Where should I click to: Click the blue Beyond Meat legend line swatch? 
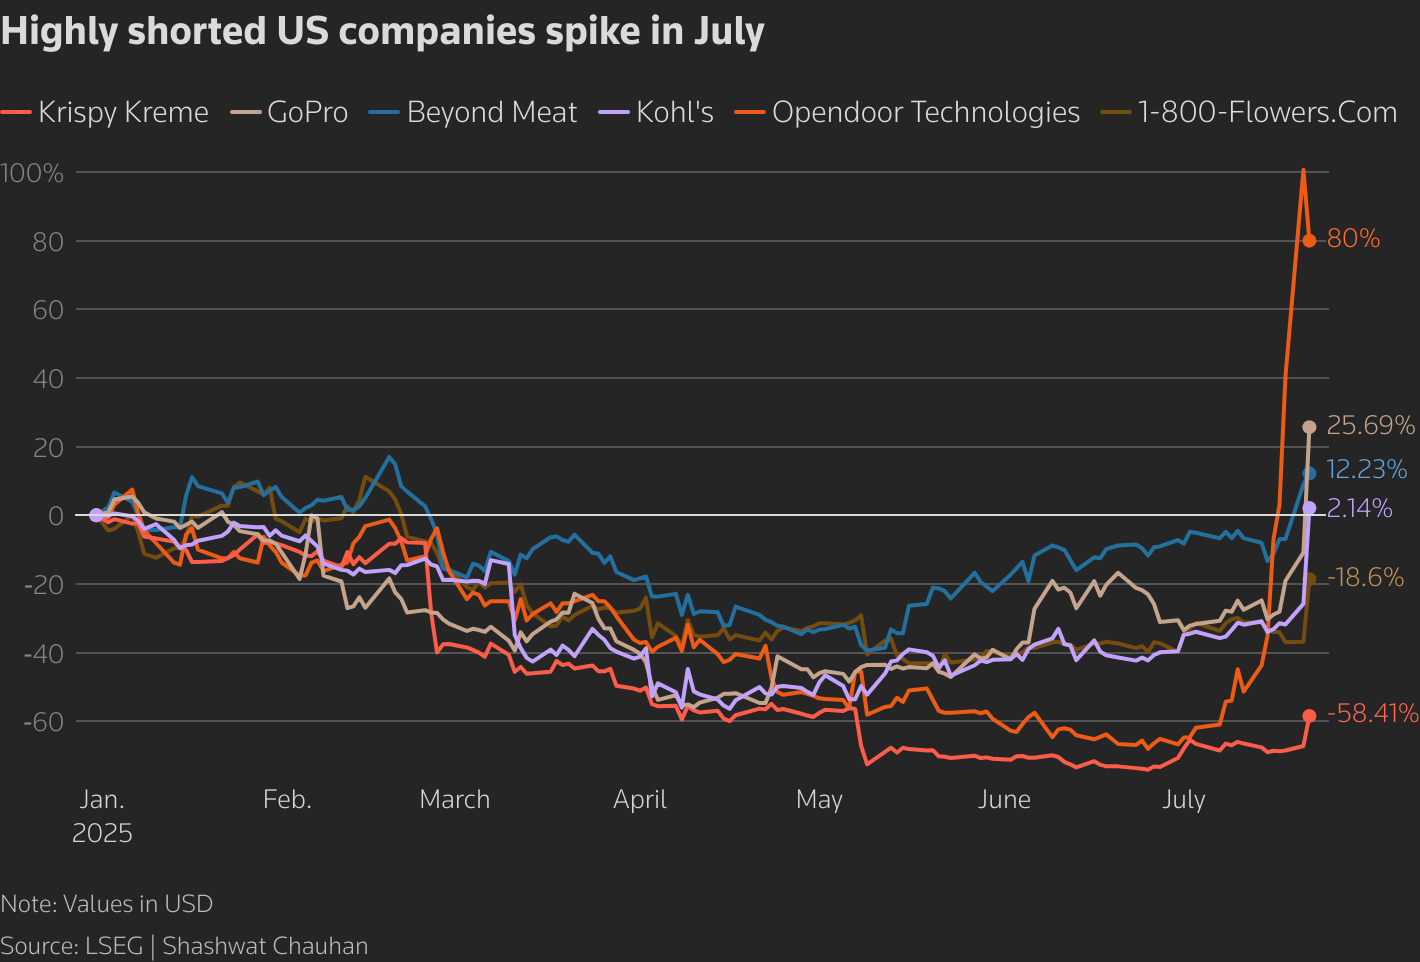pos(384,112)
